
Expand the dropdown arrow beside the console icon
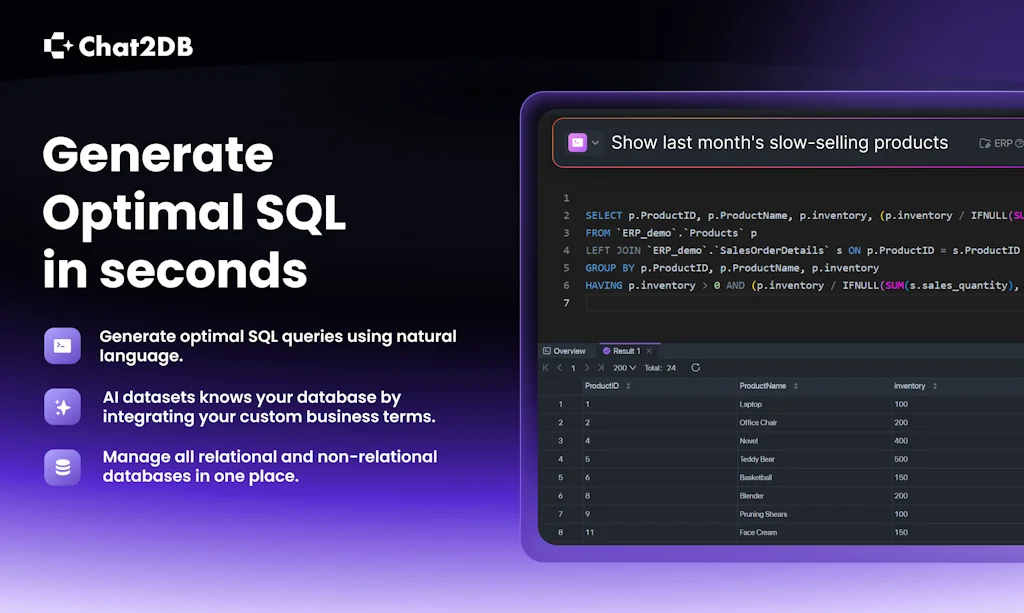(596, 143)
